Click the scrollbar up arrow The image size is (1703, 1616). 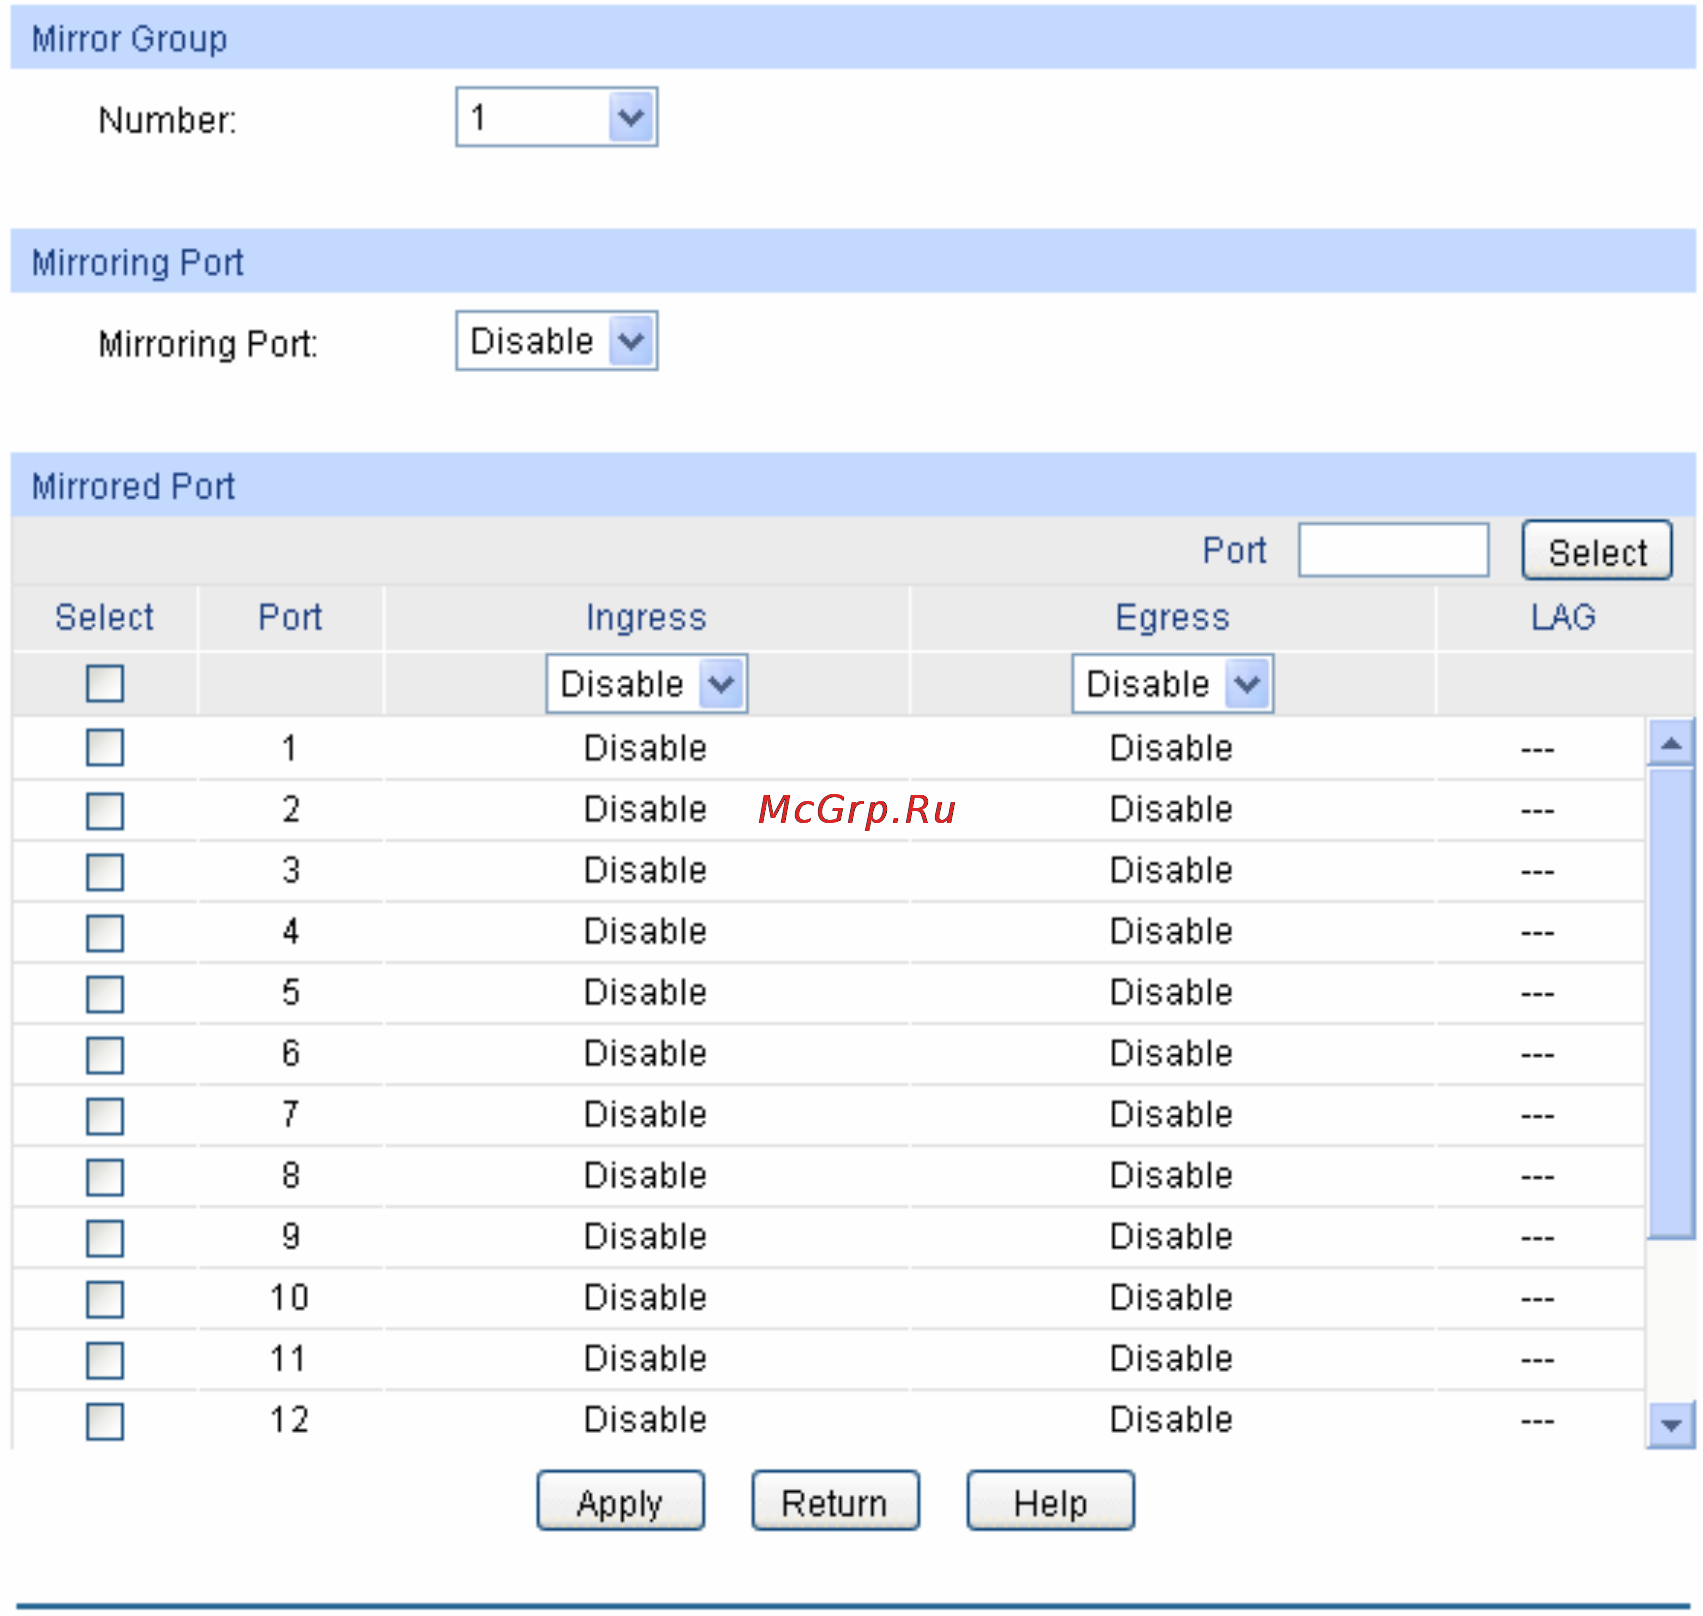tap(1670, 743)
